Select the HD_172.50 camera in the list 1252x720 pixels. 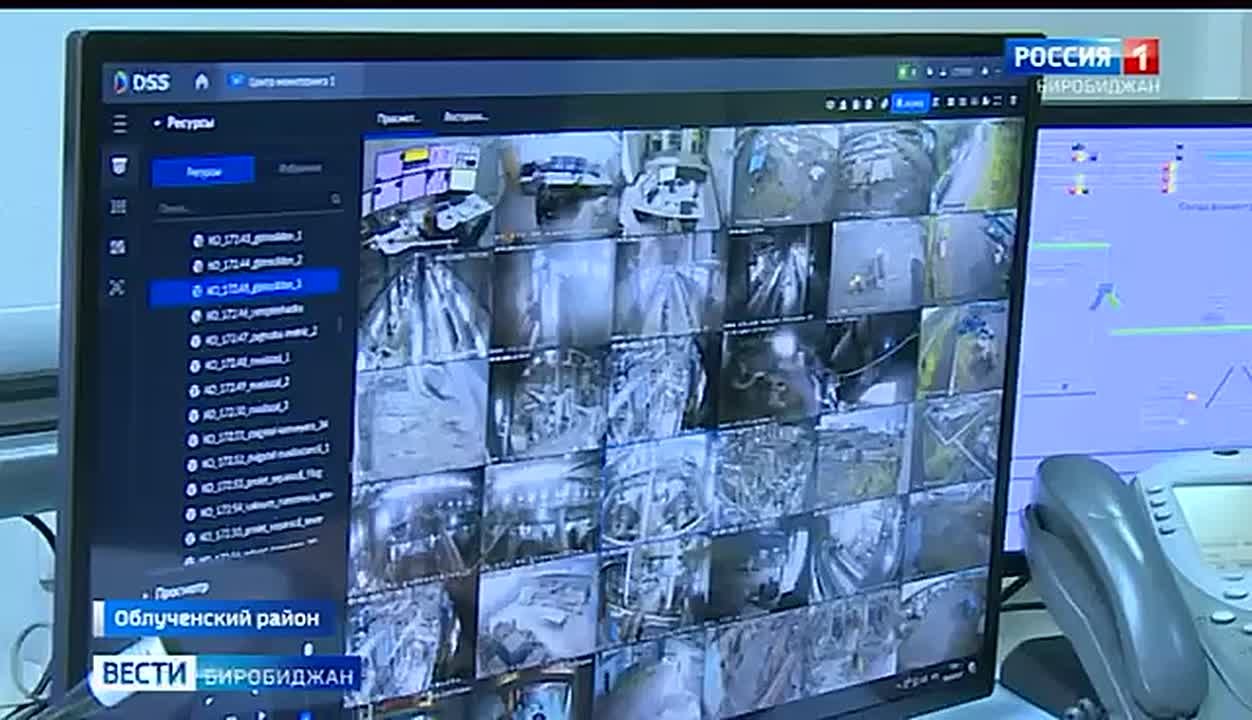(x=238, y=411)
